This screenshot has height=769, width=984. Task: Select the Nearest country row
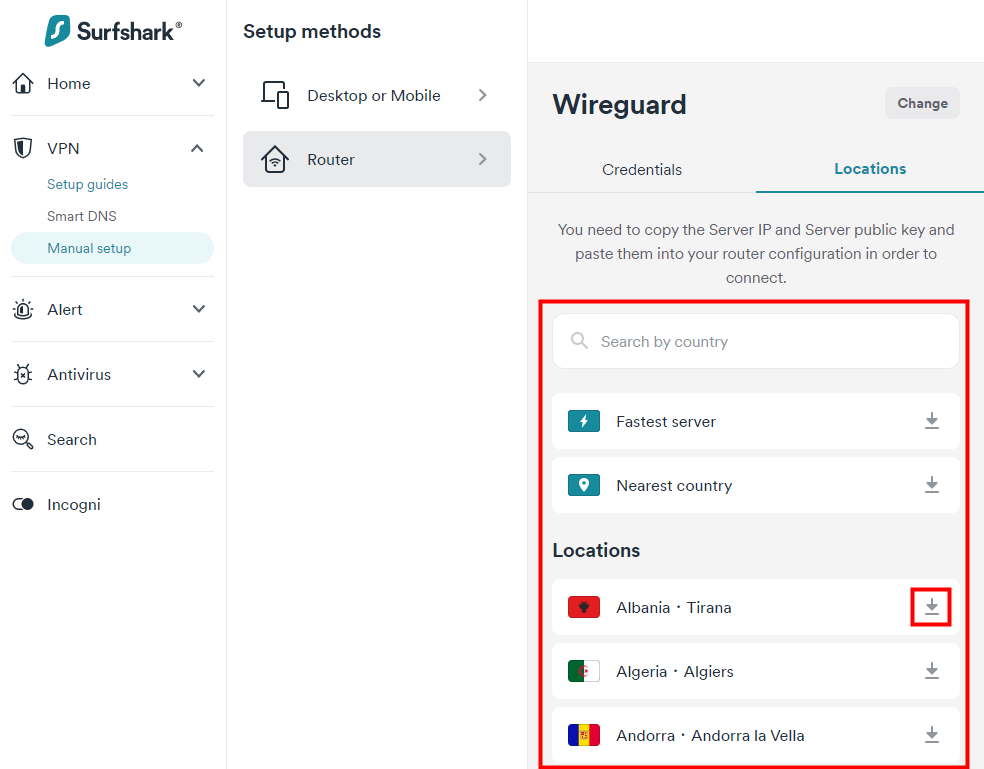pos(756,485)
